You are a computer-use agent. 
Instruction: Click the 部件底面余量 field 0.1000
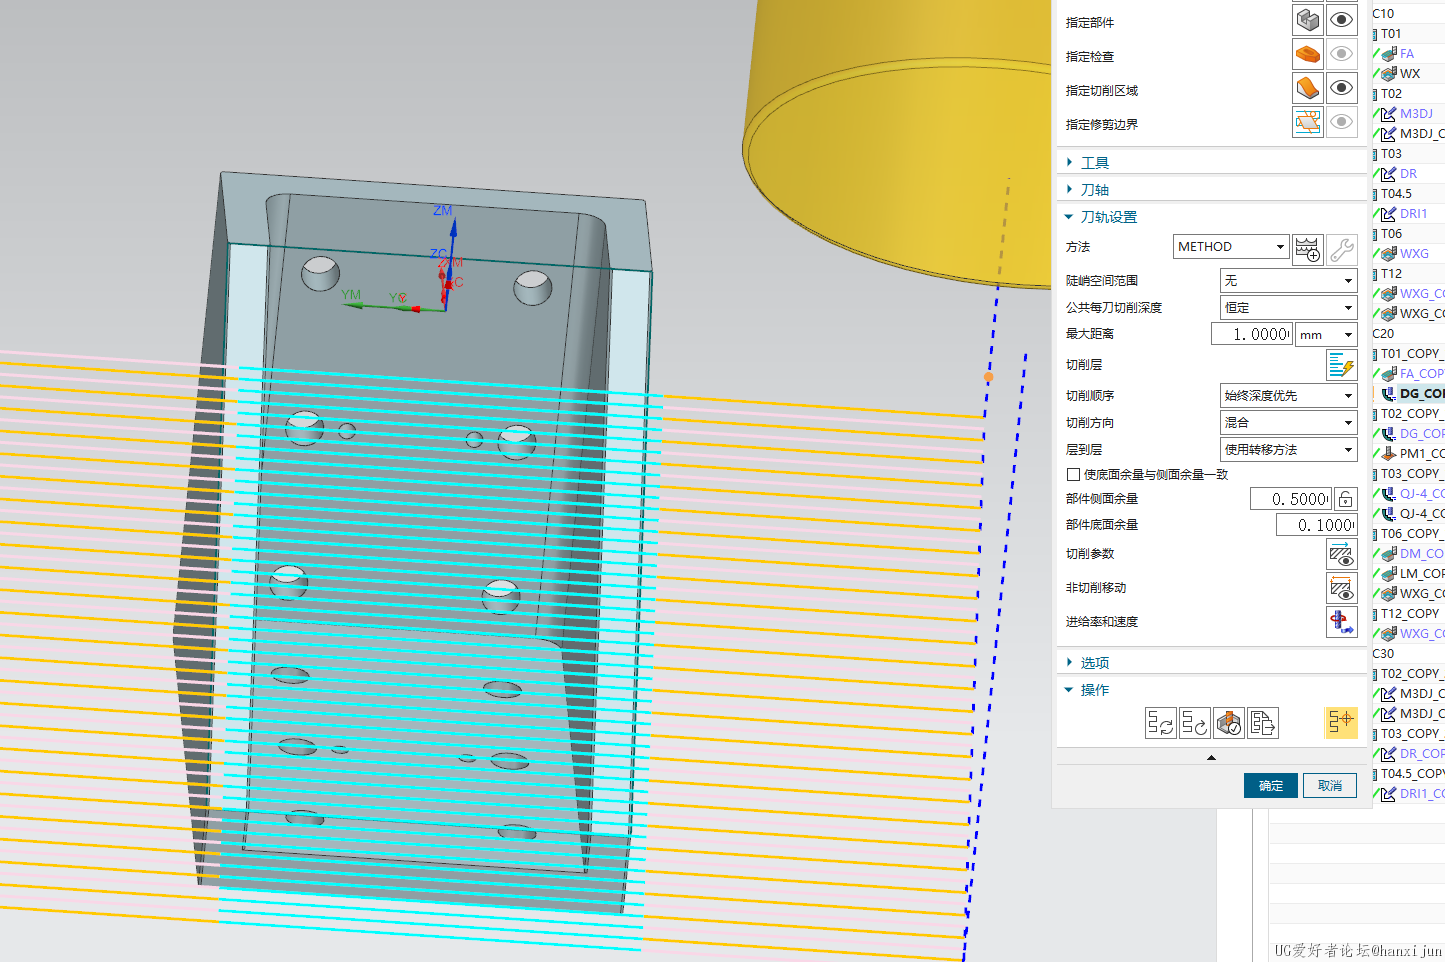tap(1316, 525)
